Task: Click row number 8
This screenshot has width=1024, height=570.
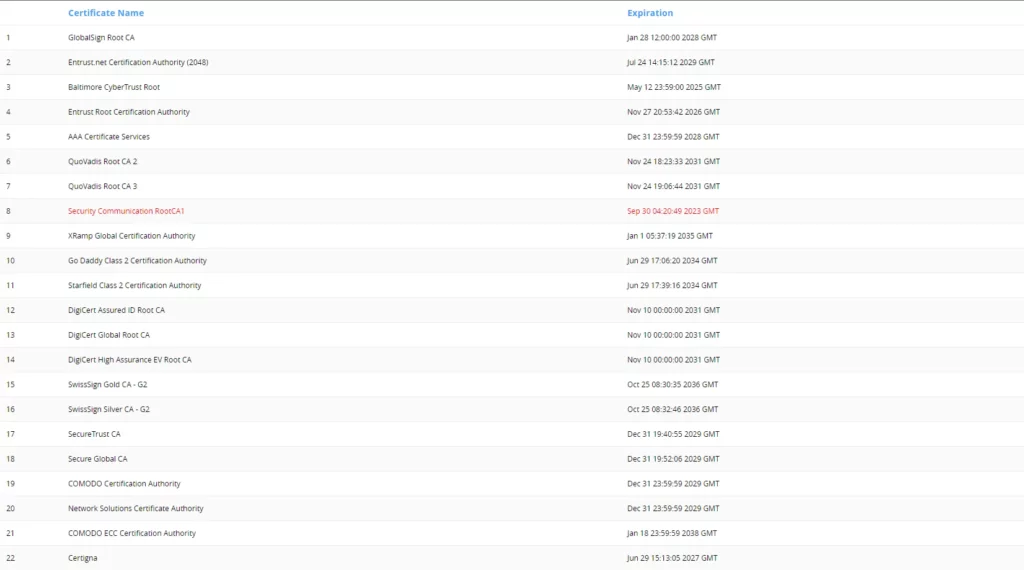Action: tap(8, 212)
